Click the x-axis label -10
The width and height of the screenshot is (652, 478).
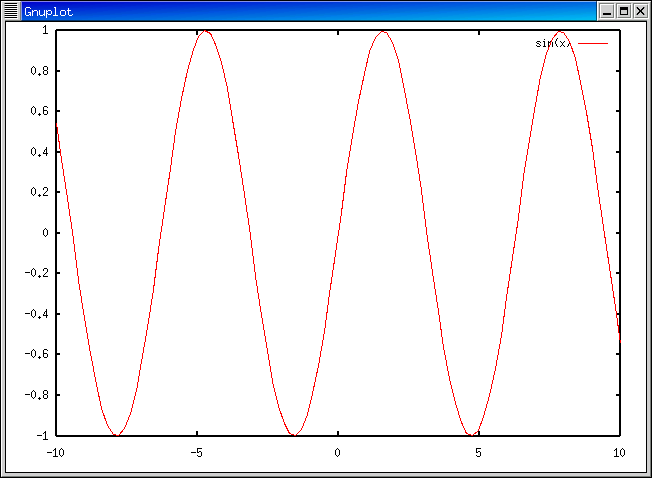[56, 453]
